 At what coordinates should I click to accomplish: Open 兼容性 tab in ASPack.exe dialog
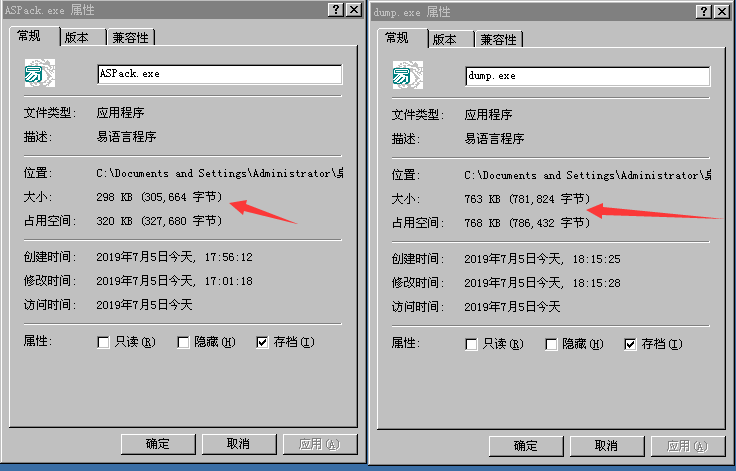point(130,38)
